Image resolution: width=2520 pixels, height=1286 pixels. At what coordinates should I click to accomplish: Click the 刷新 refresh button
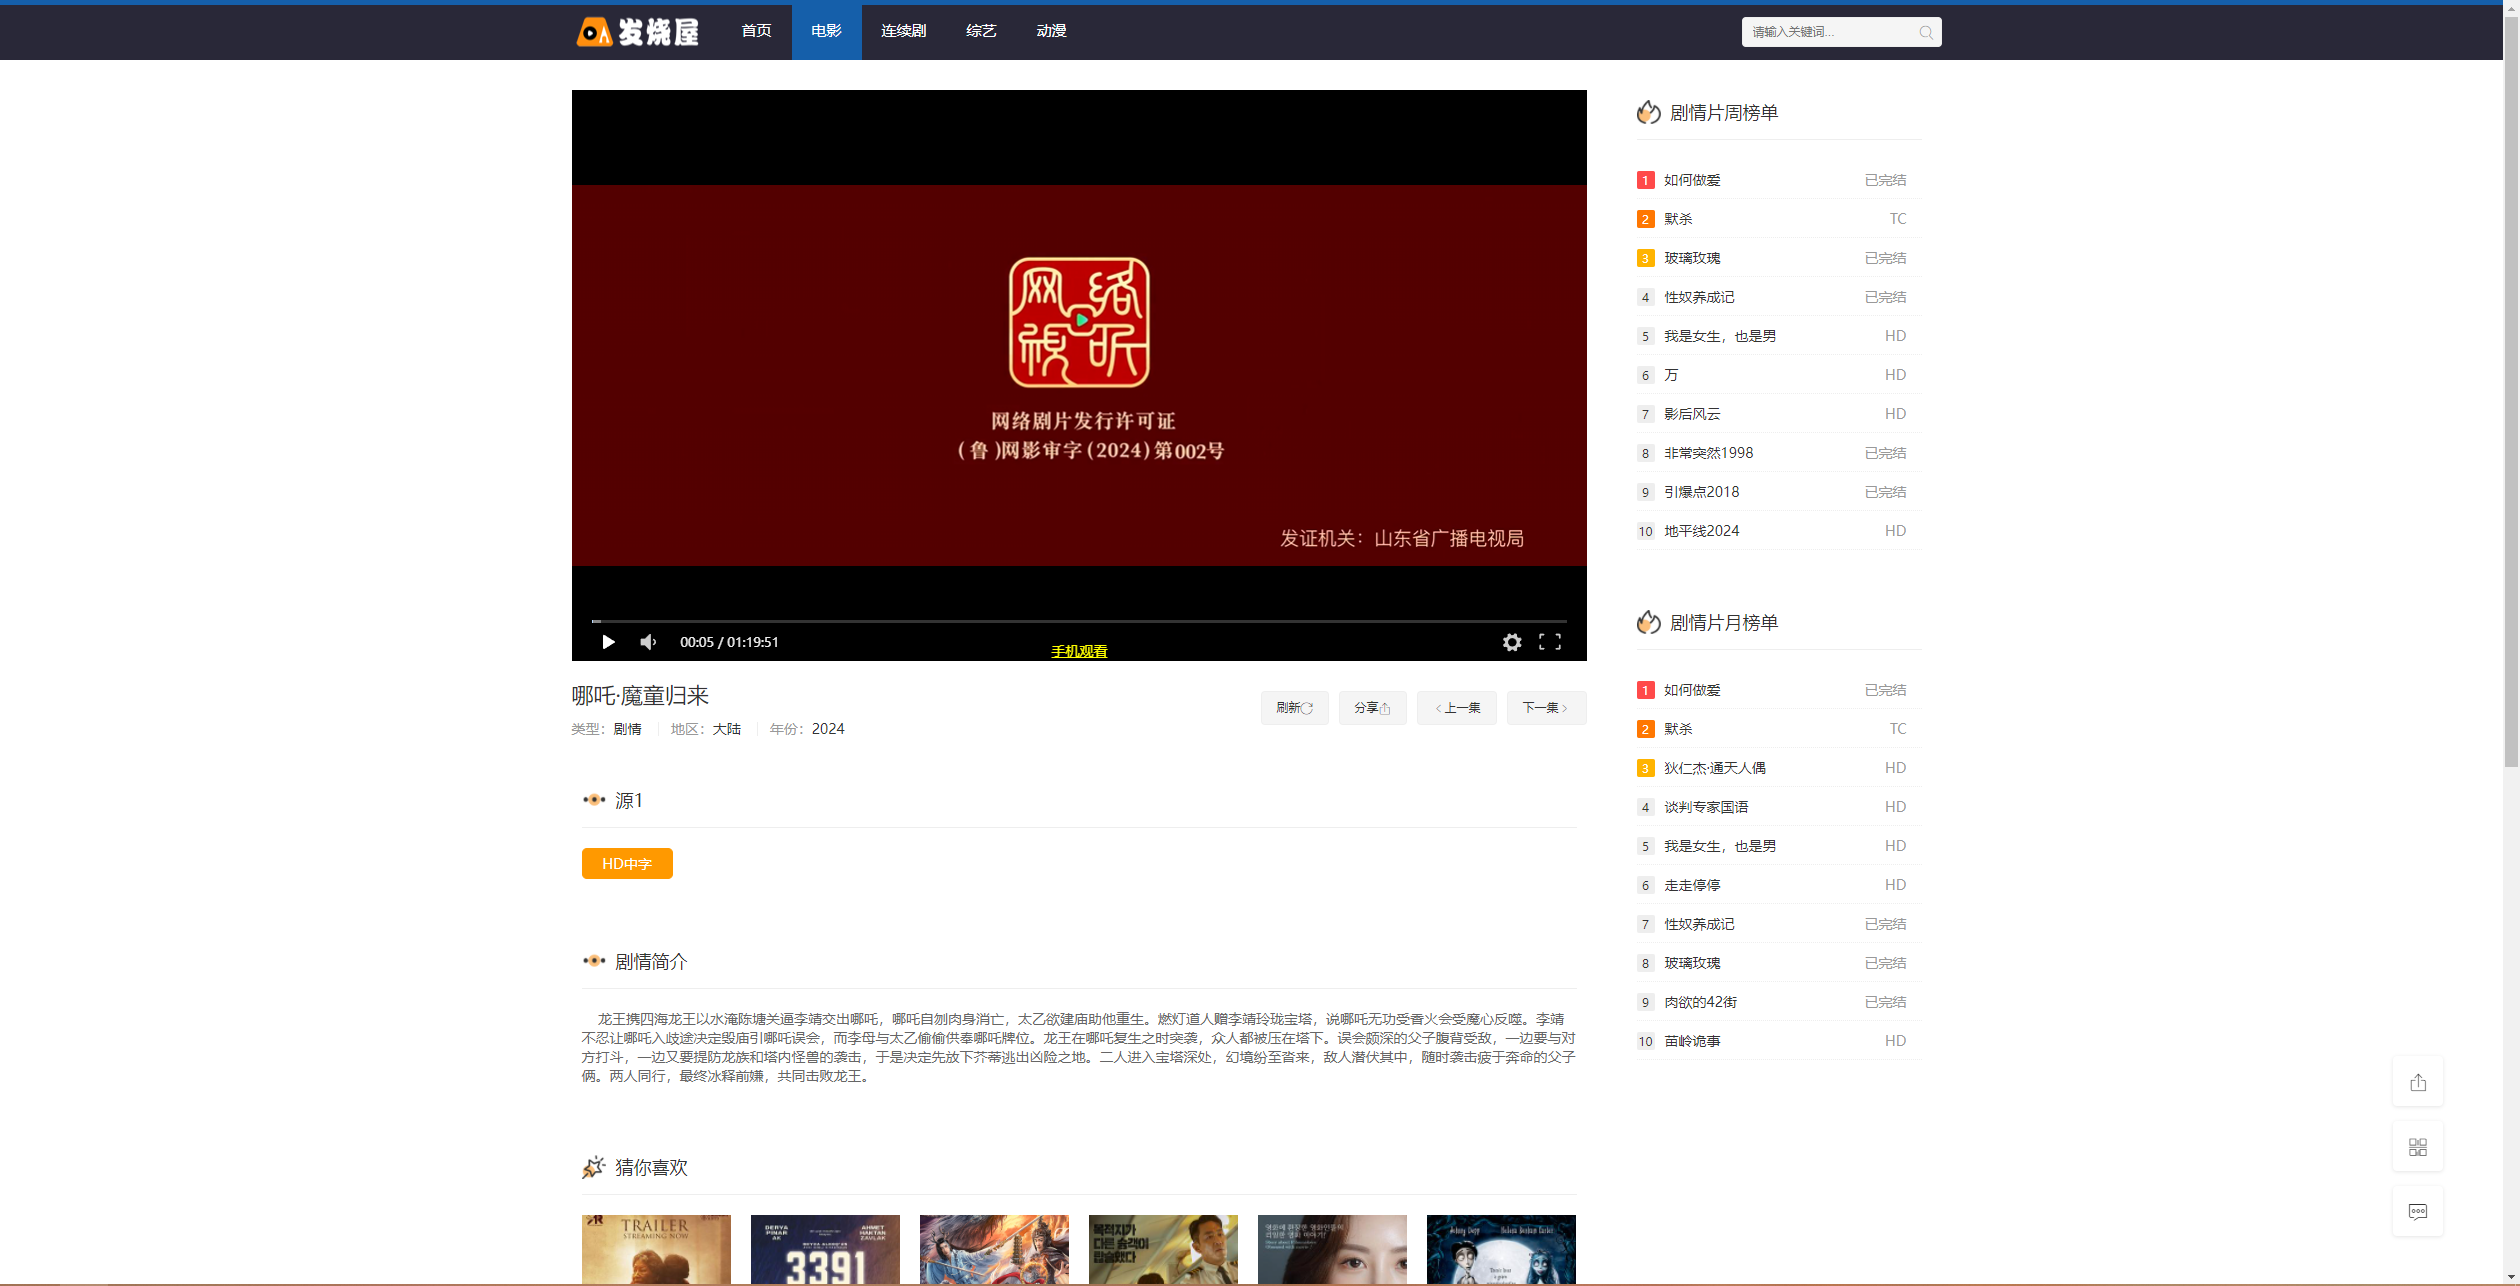click(1294, 708)
